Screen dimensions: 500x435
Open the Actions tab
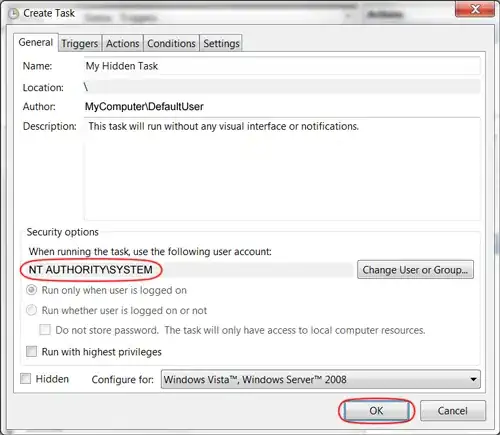[x=123, y=43]
